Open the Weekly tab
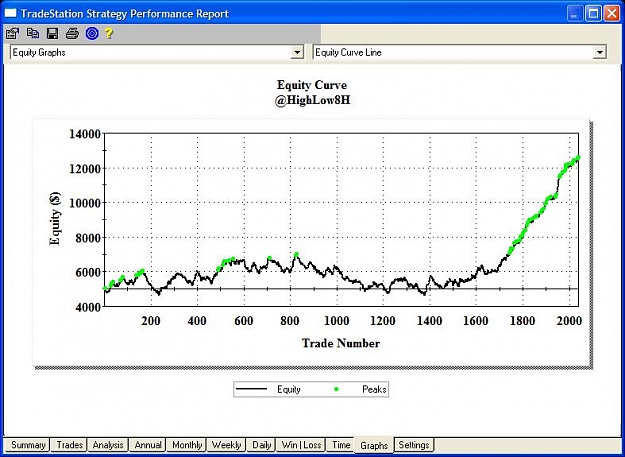This screenshot has width=625, height=457. click(226, 445)
